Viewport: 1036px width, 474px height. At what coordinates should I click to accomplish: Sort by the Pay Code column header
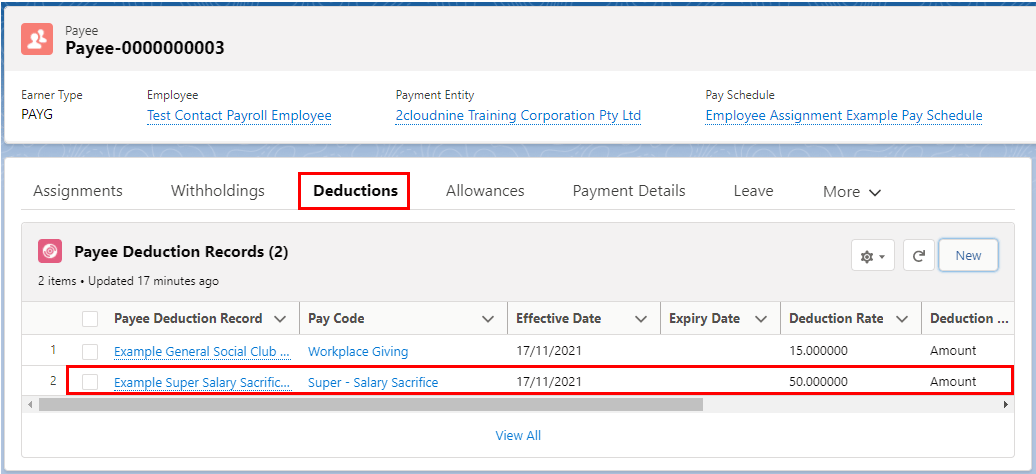tap(336, 319)
